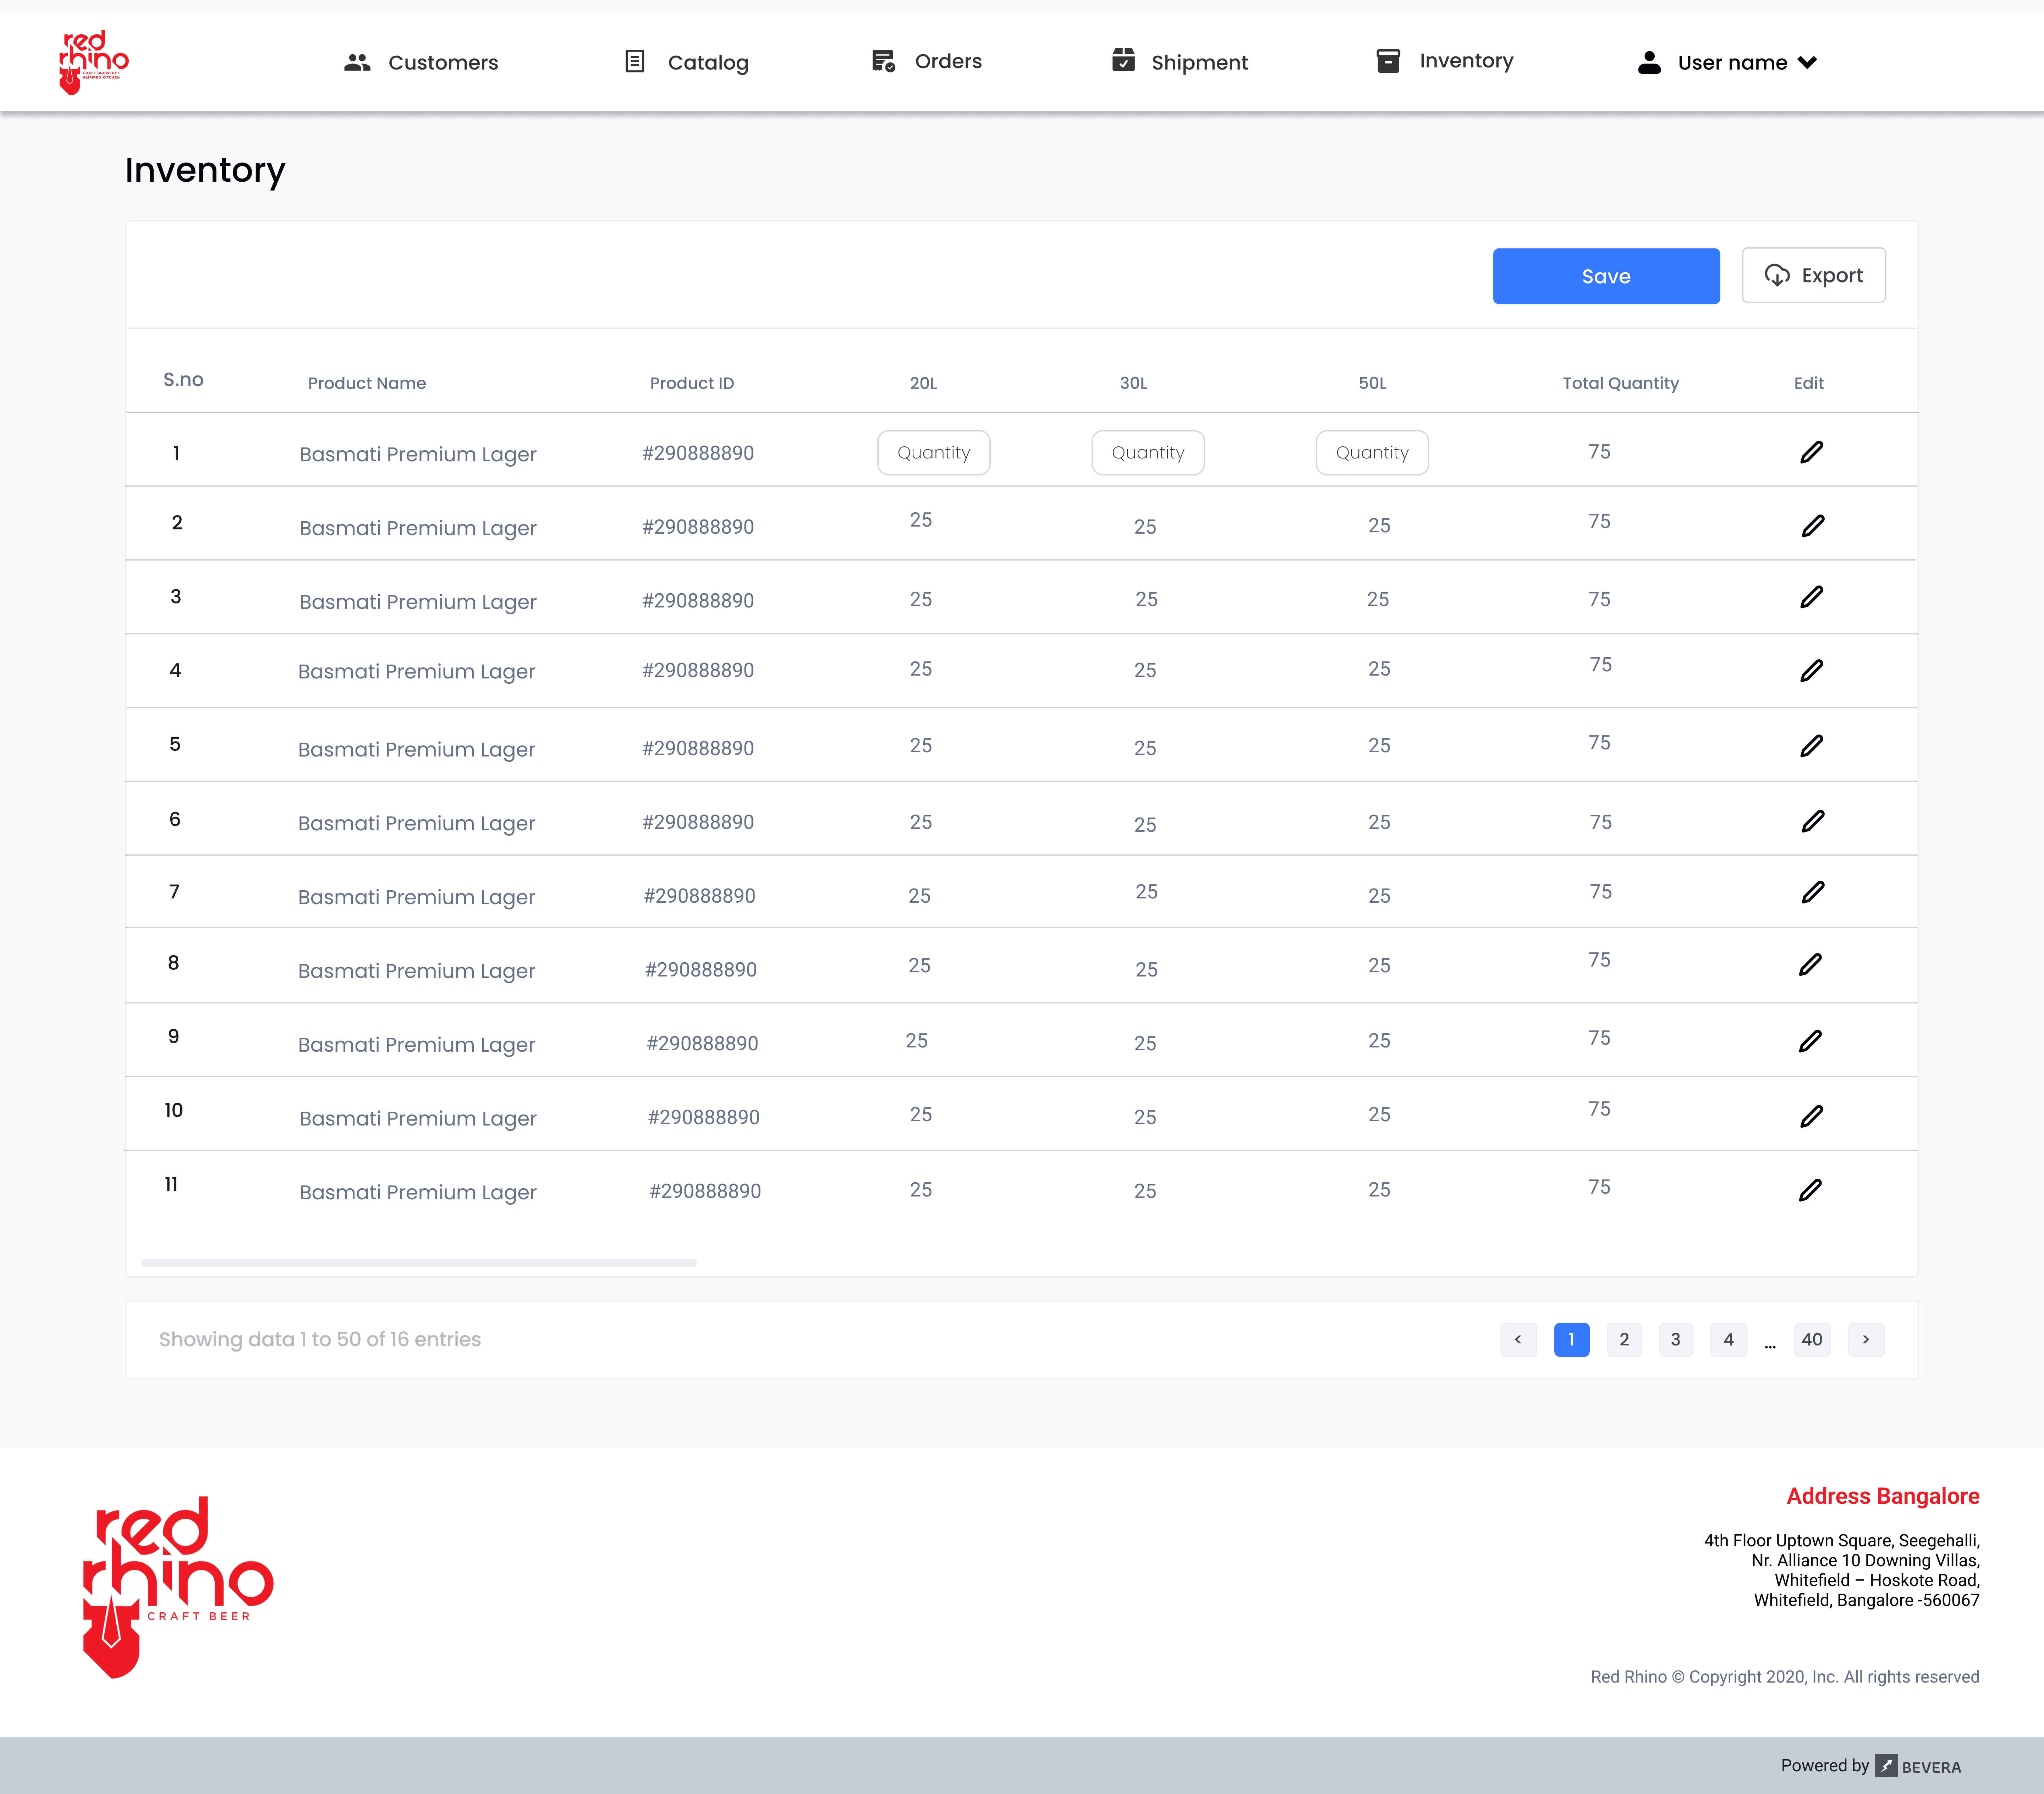Click the Address Bangalore heading

point(1883,1496)
